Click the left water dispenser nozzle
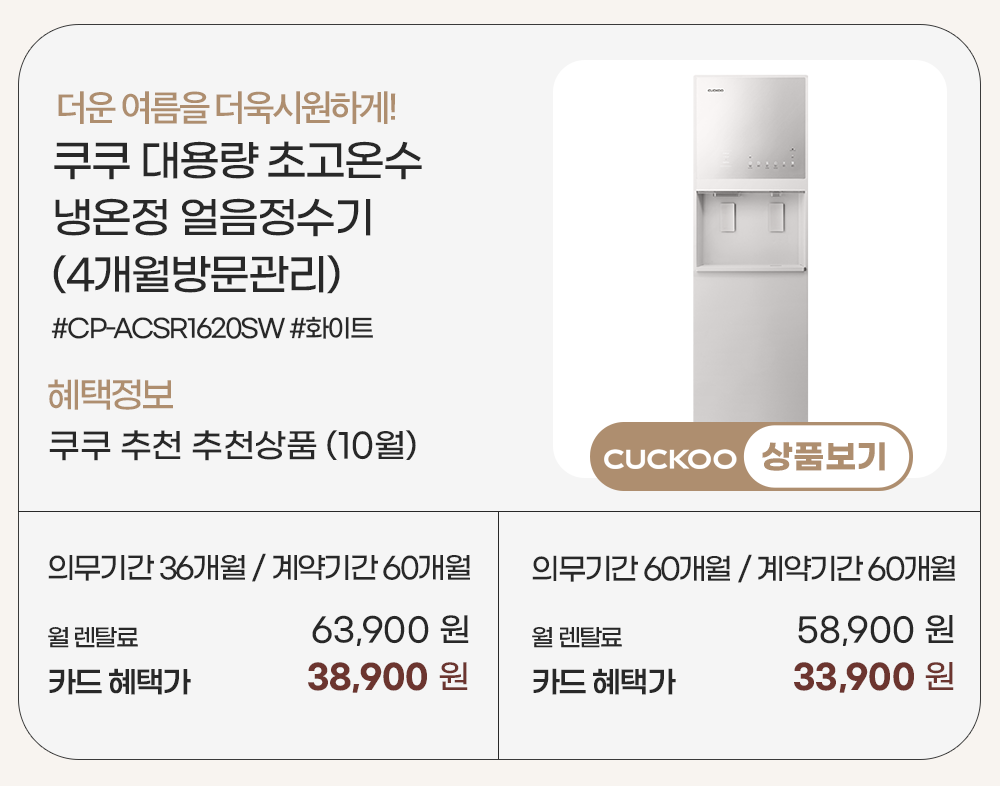Viewport: 1000px width, 786px height. (727, 217)
